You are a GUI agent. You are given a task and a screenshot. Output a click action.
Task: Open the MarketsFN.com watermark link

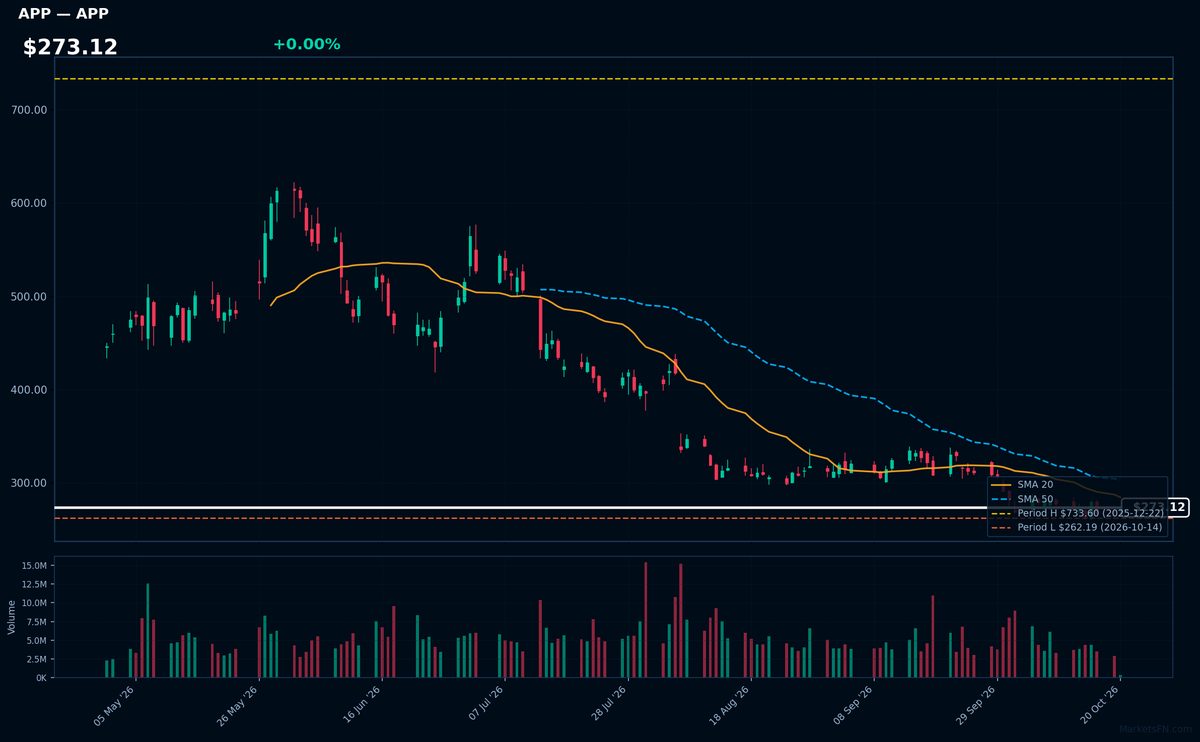coord(1156,729)
